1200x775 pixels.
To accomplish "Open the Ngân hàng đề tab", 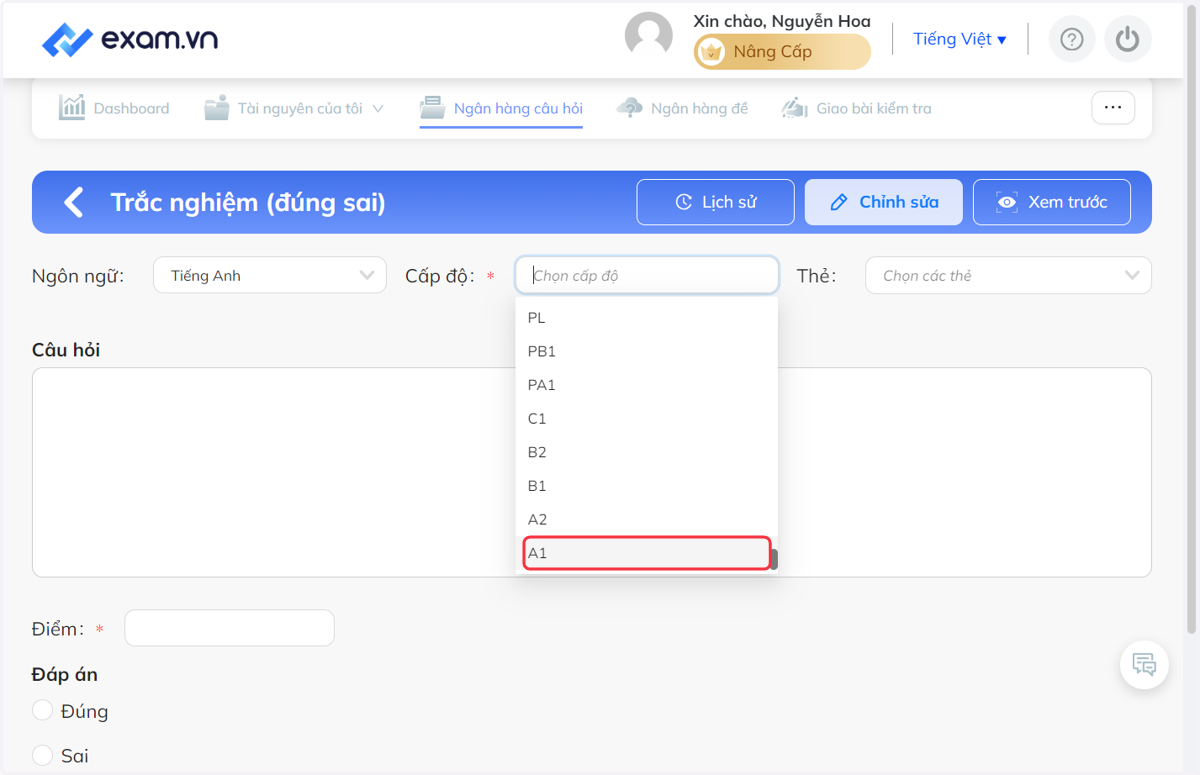I will [682, 108].
